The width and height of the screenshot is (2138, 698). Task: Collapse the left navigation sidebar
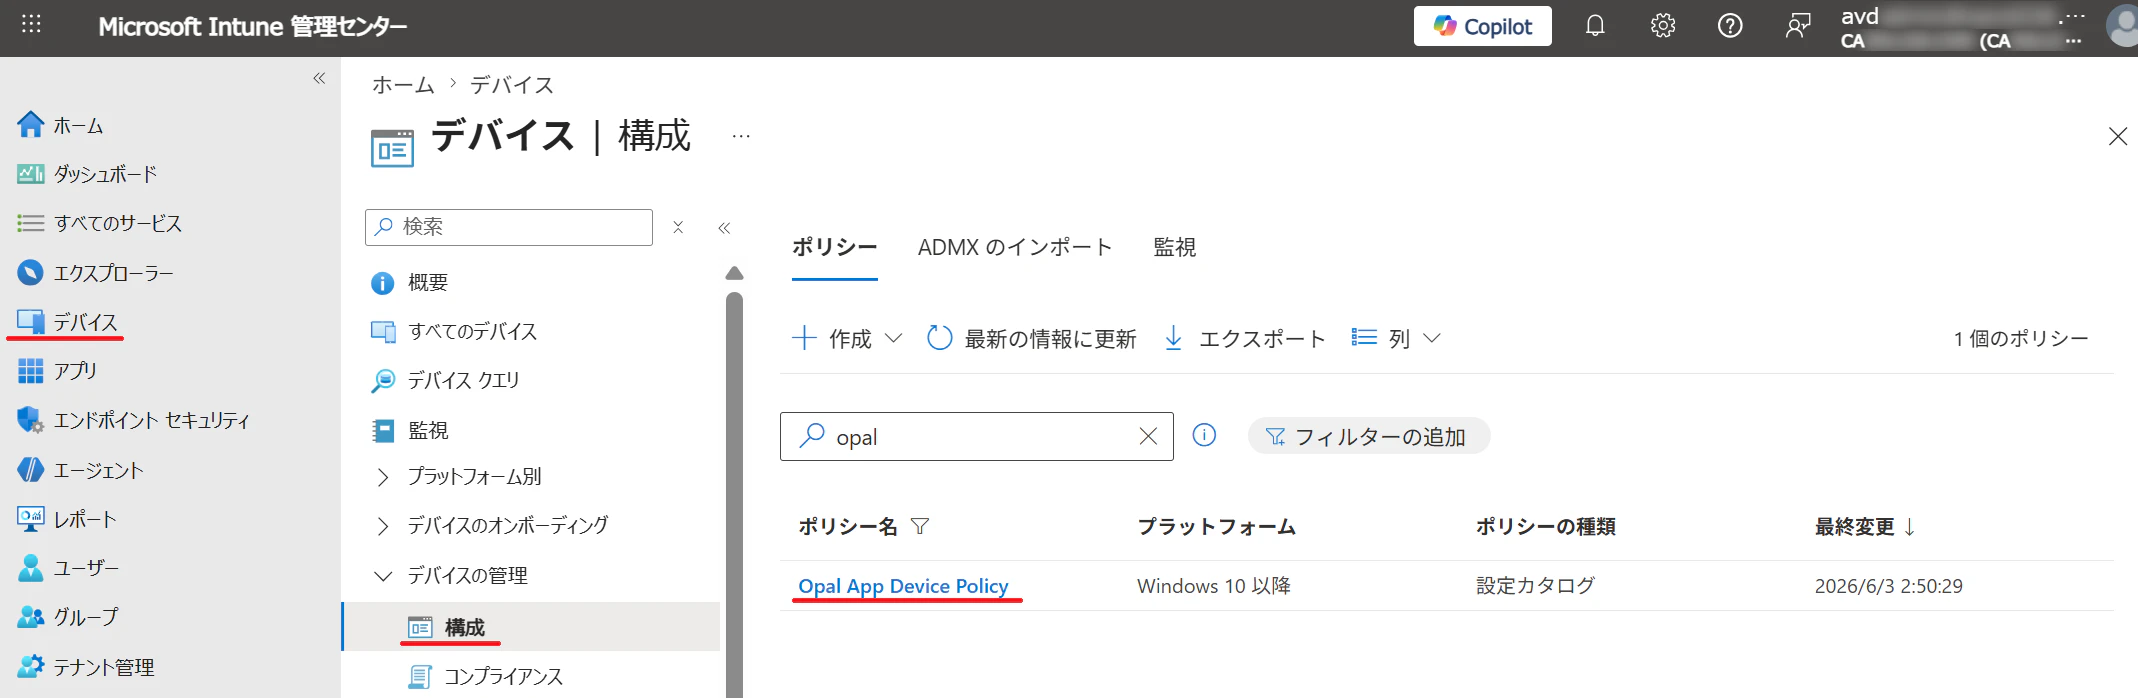(x=319, y=78)
